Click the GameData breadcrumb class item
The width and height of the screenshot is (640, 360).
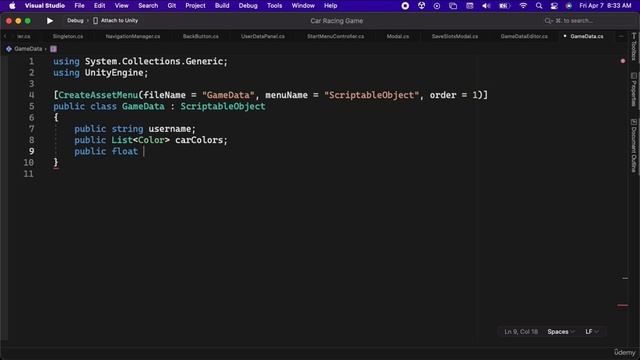28,49
